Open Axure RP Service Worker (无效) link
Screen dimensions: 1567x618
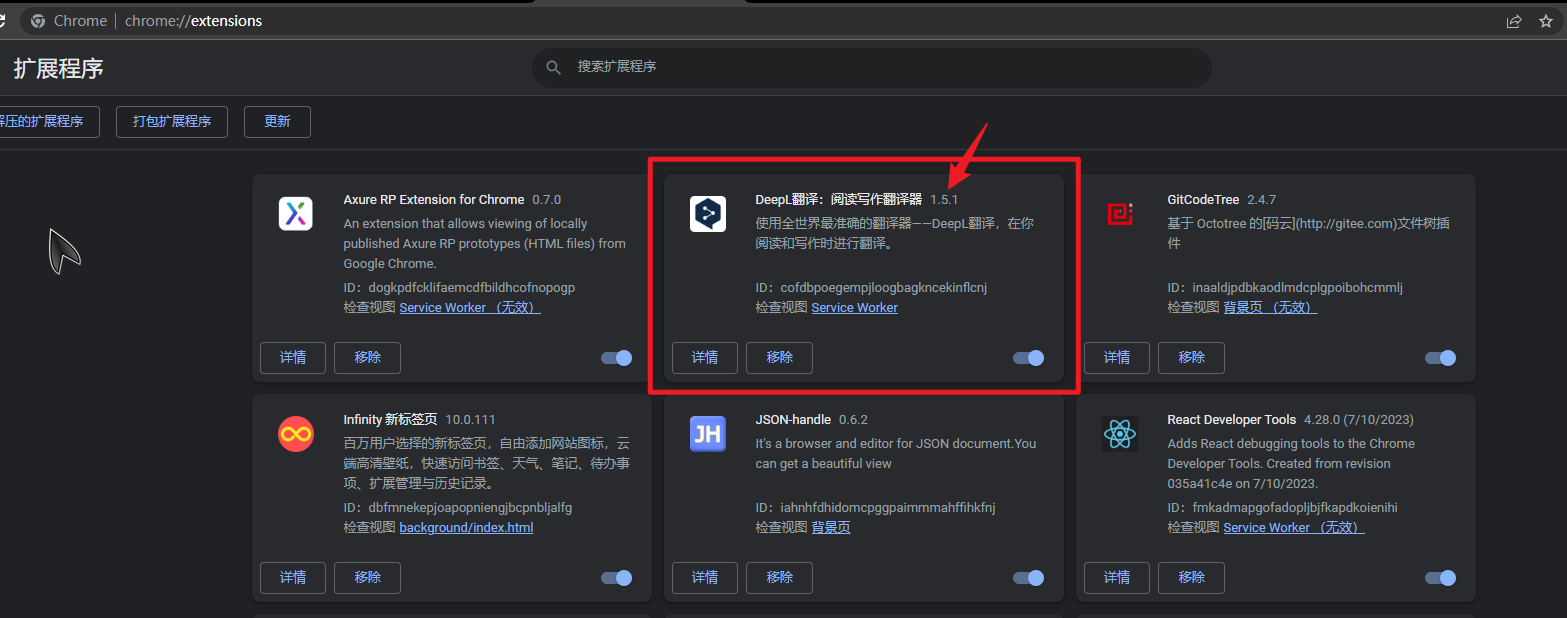point(470,308)
